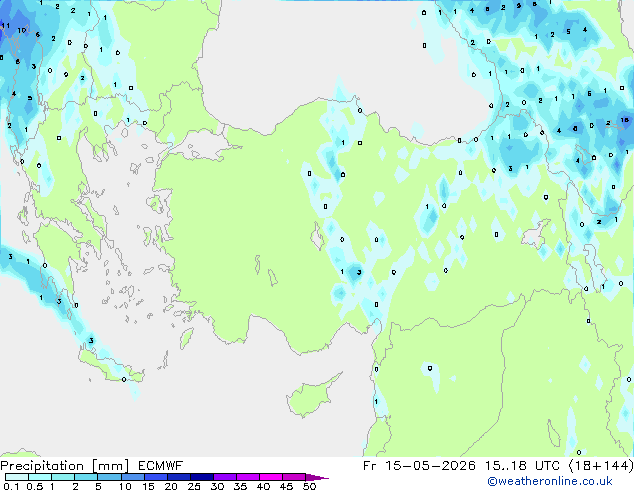Click the legend arrow tip above 50 mm
634x490 pixels.
[x=317, y=477]
